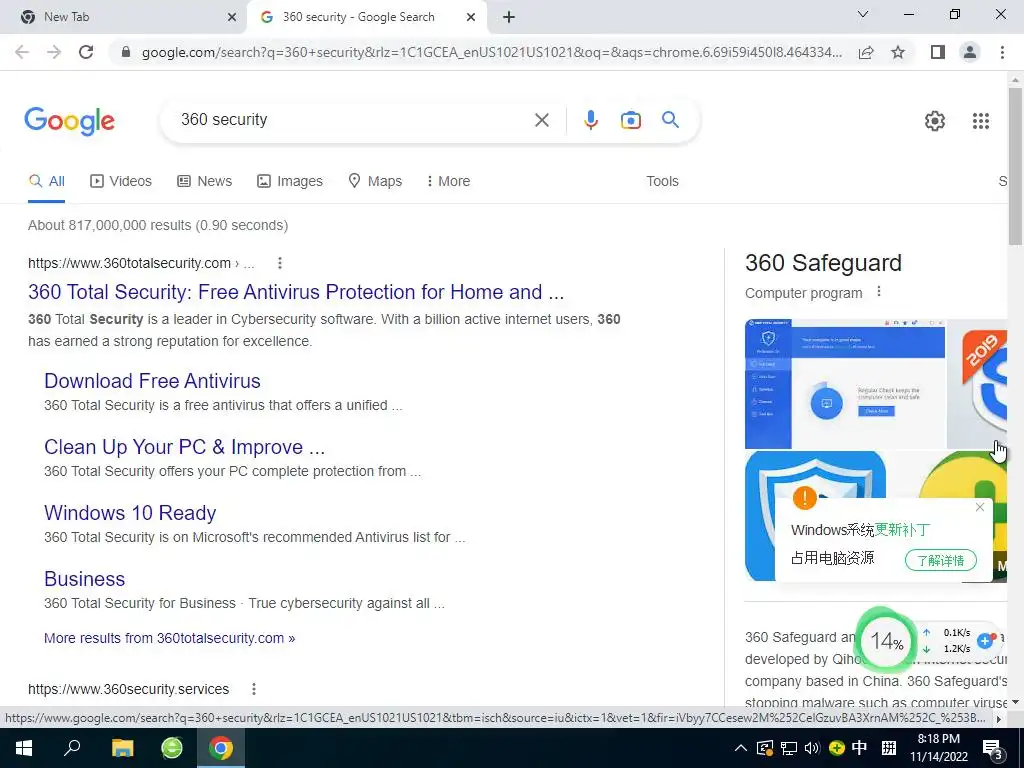Screen dimensions: 1024x768
Task: Click the magnifier search button
Action: point(670,120)
